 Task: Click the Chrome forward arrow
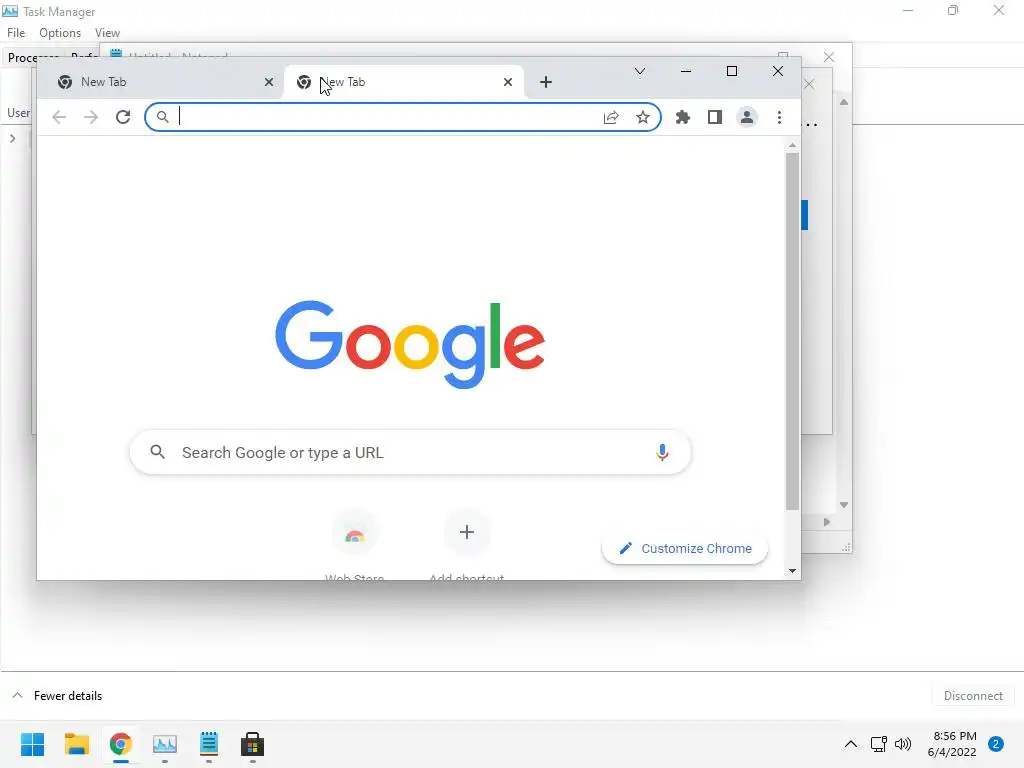tap(91, 118)
